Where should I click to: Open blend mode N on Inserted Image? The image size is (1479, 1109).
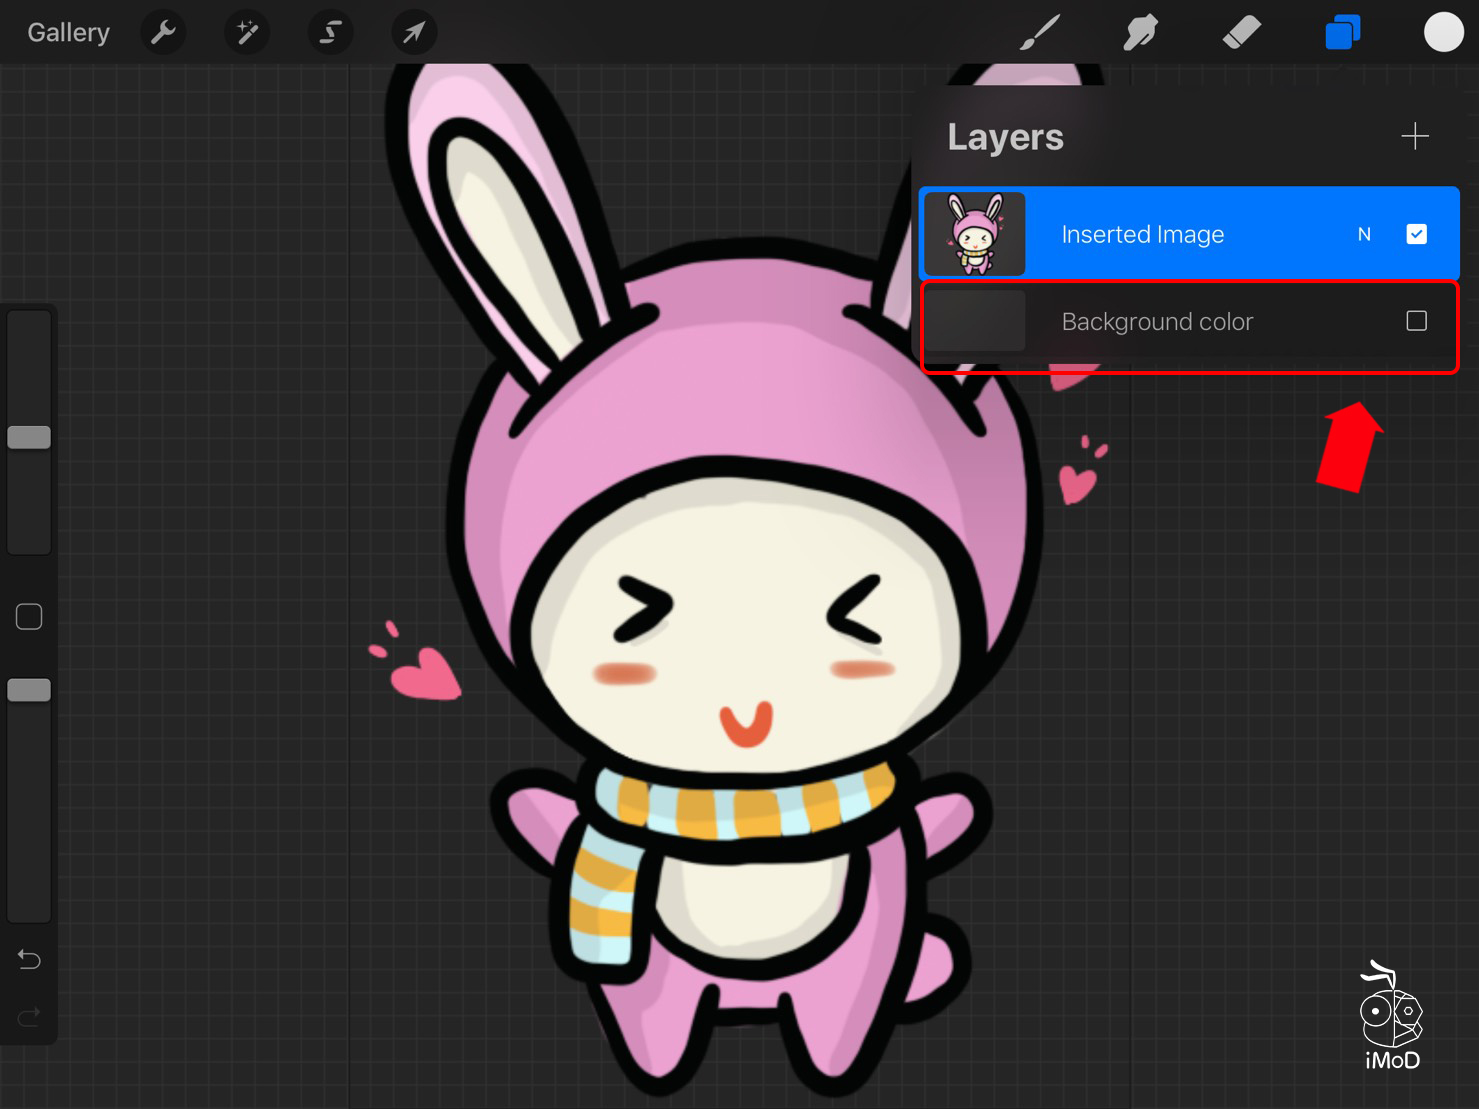[1364, 234]
